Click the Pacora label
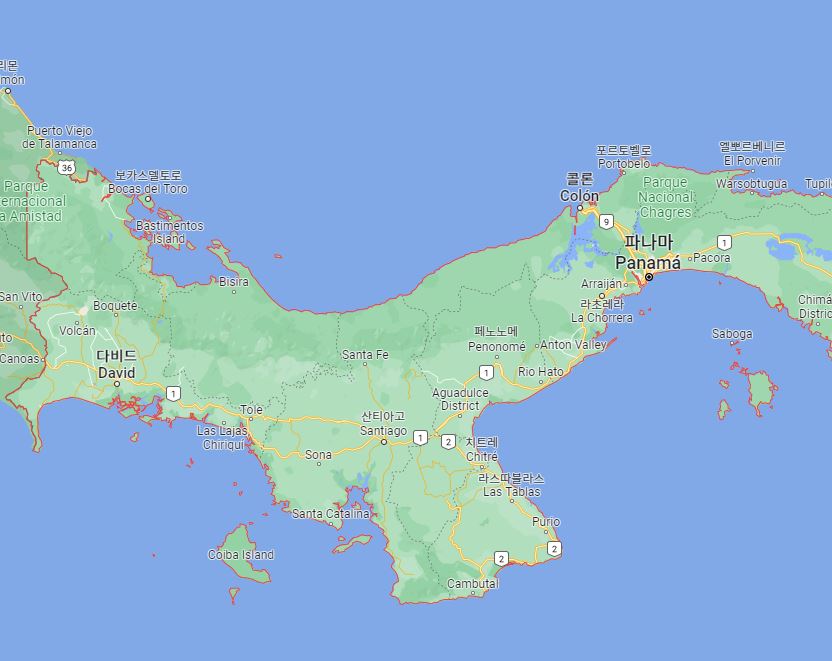This screenshot has width=832, height=661. click(x=712, y=258)
